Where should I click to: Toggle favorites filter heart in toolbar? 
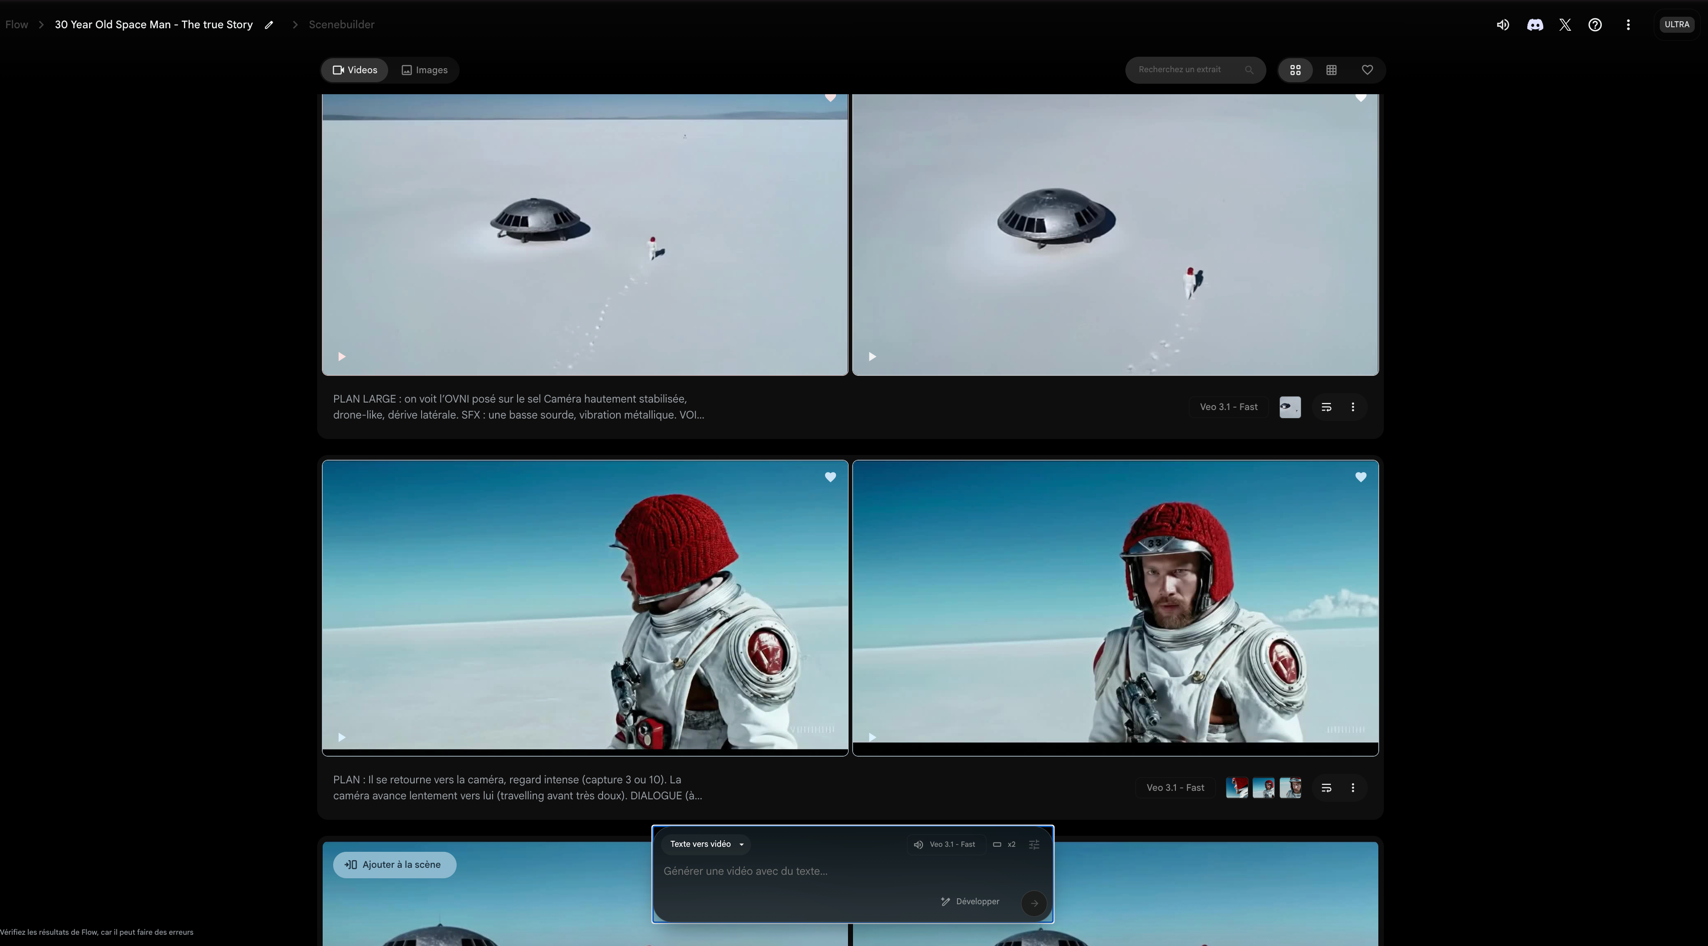(x=1367, y=70)
